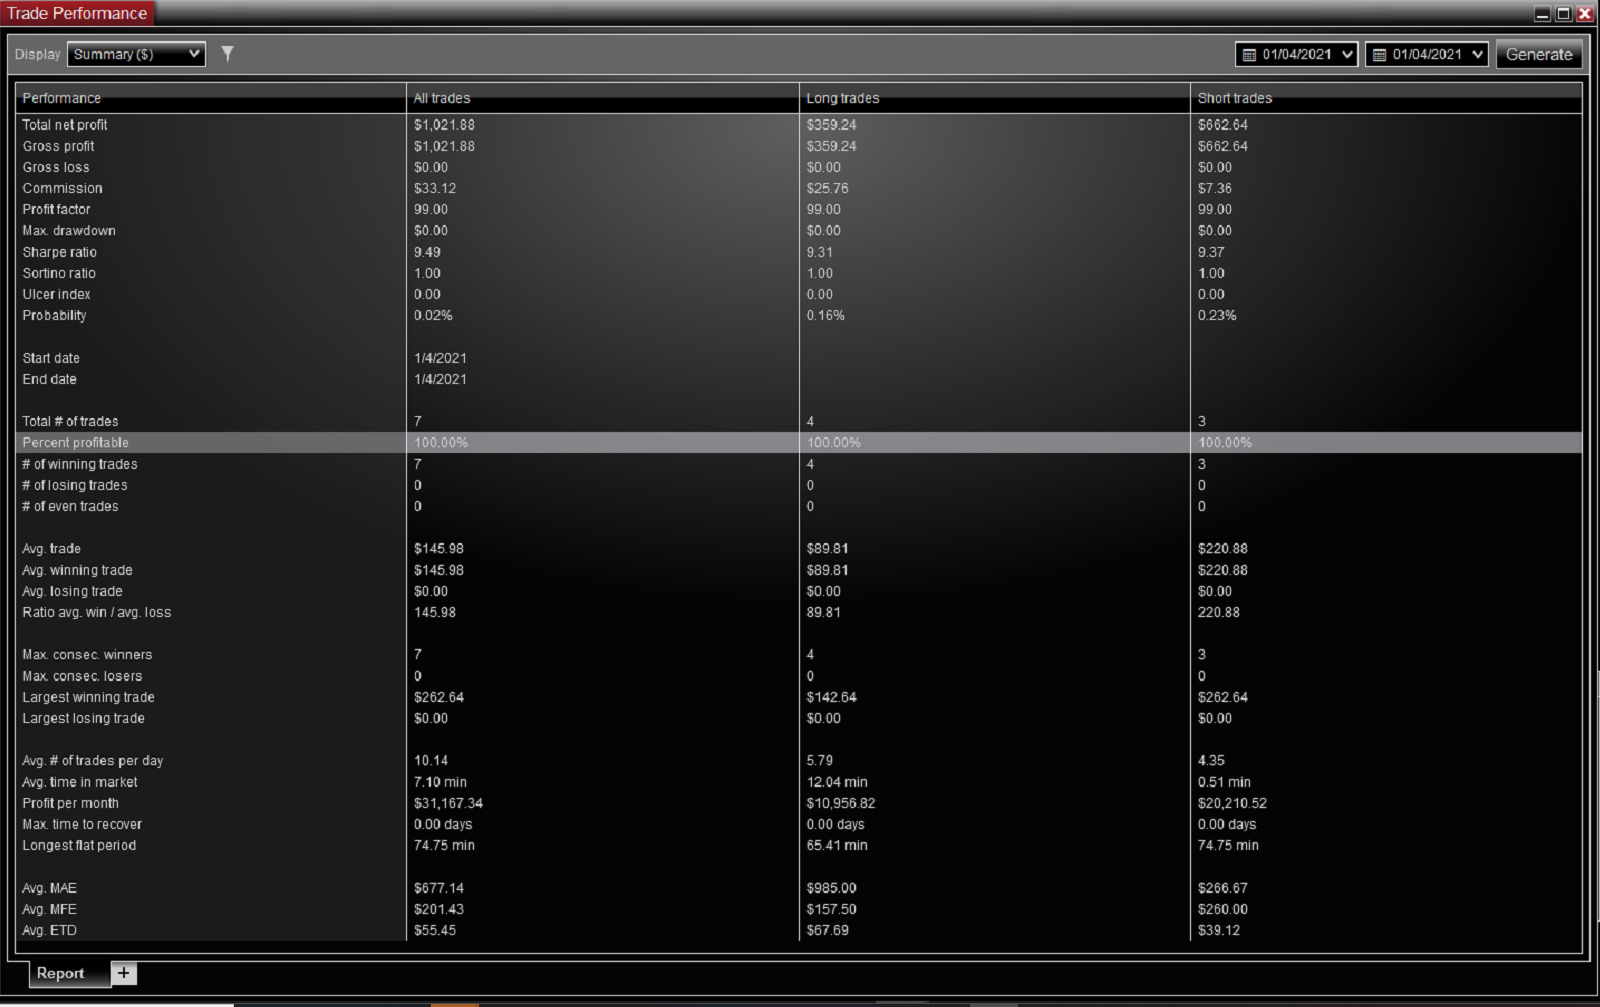Select the Profit factor row label

[x=56, y=209]
